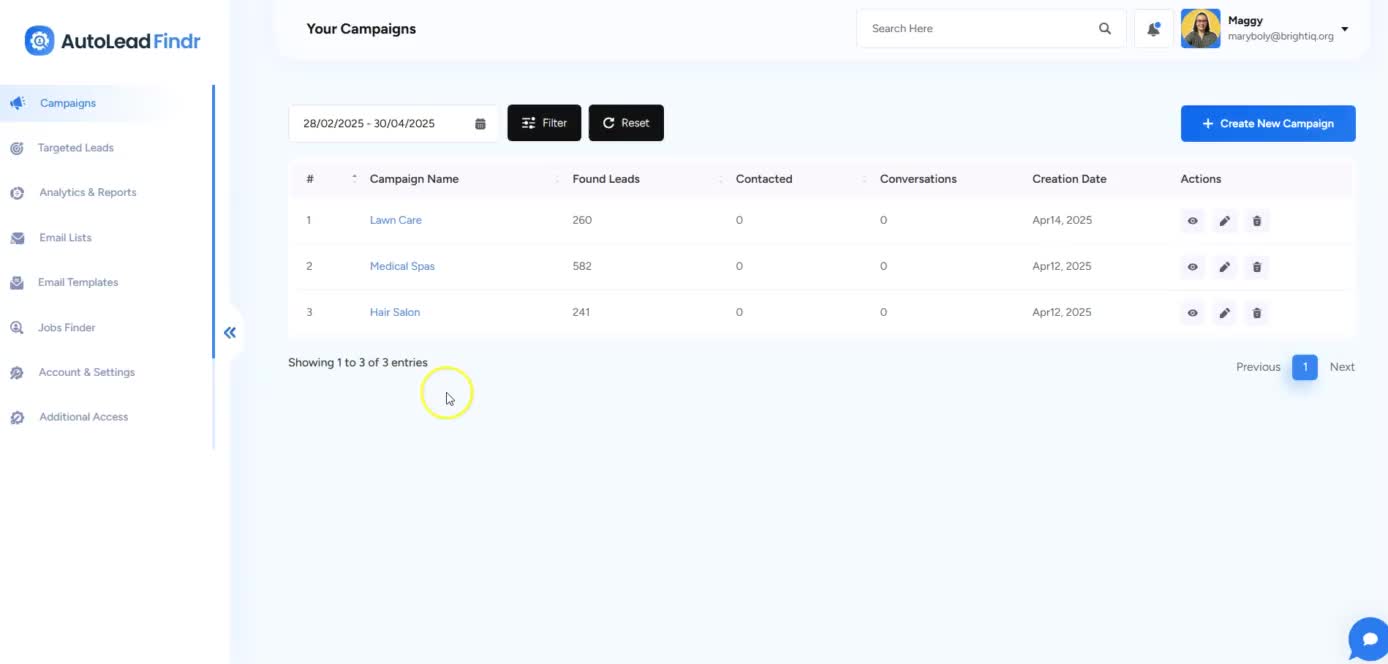View the Medical Spas campaign eye icon

[x=1192, y=267]
